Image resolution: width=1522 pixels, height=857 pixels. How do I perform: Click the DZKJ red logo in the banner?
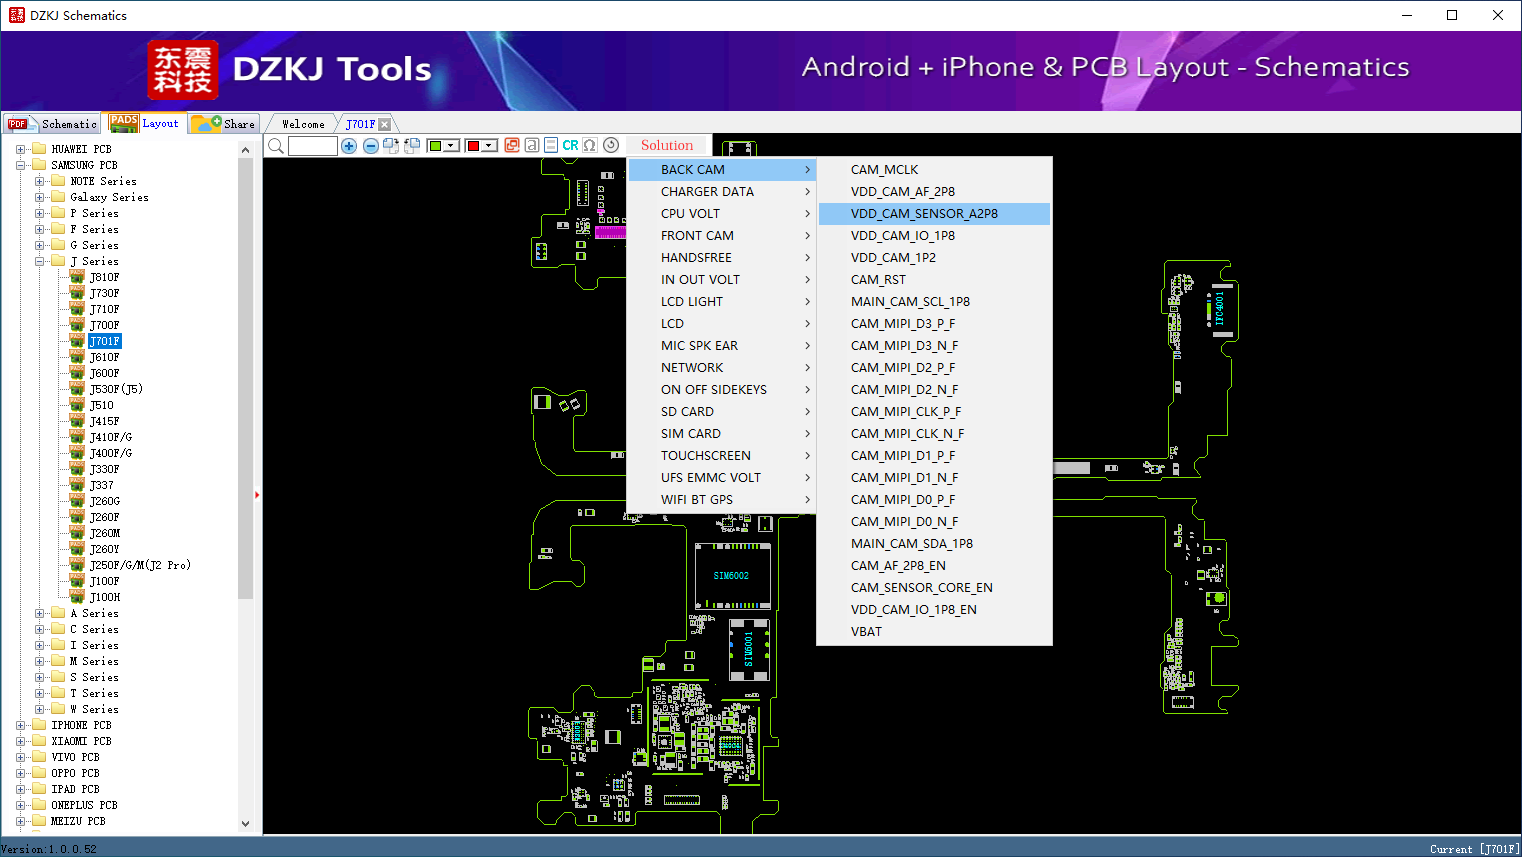(x=182, y=70)
